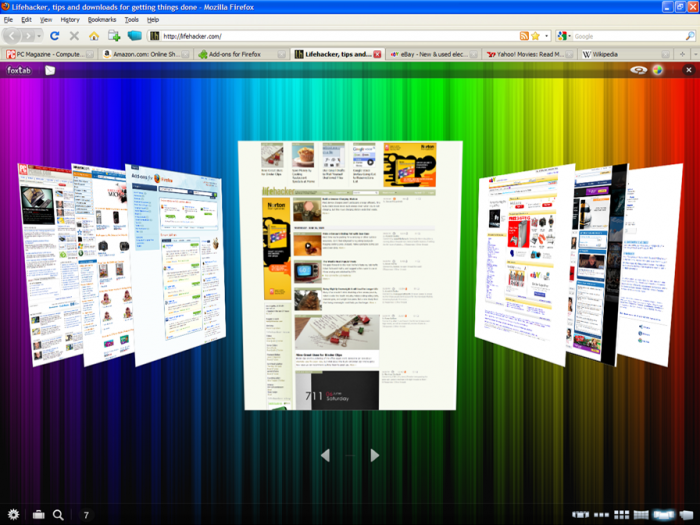The height and width of the screenshot is (525, 700).
Task: Click the FoxTab ring-shaped icon at top right
Action: pyautogui.click(x=638, y=70)
